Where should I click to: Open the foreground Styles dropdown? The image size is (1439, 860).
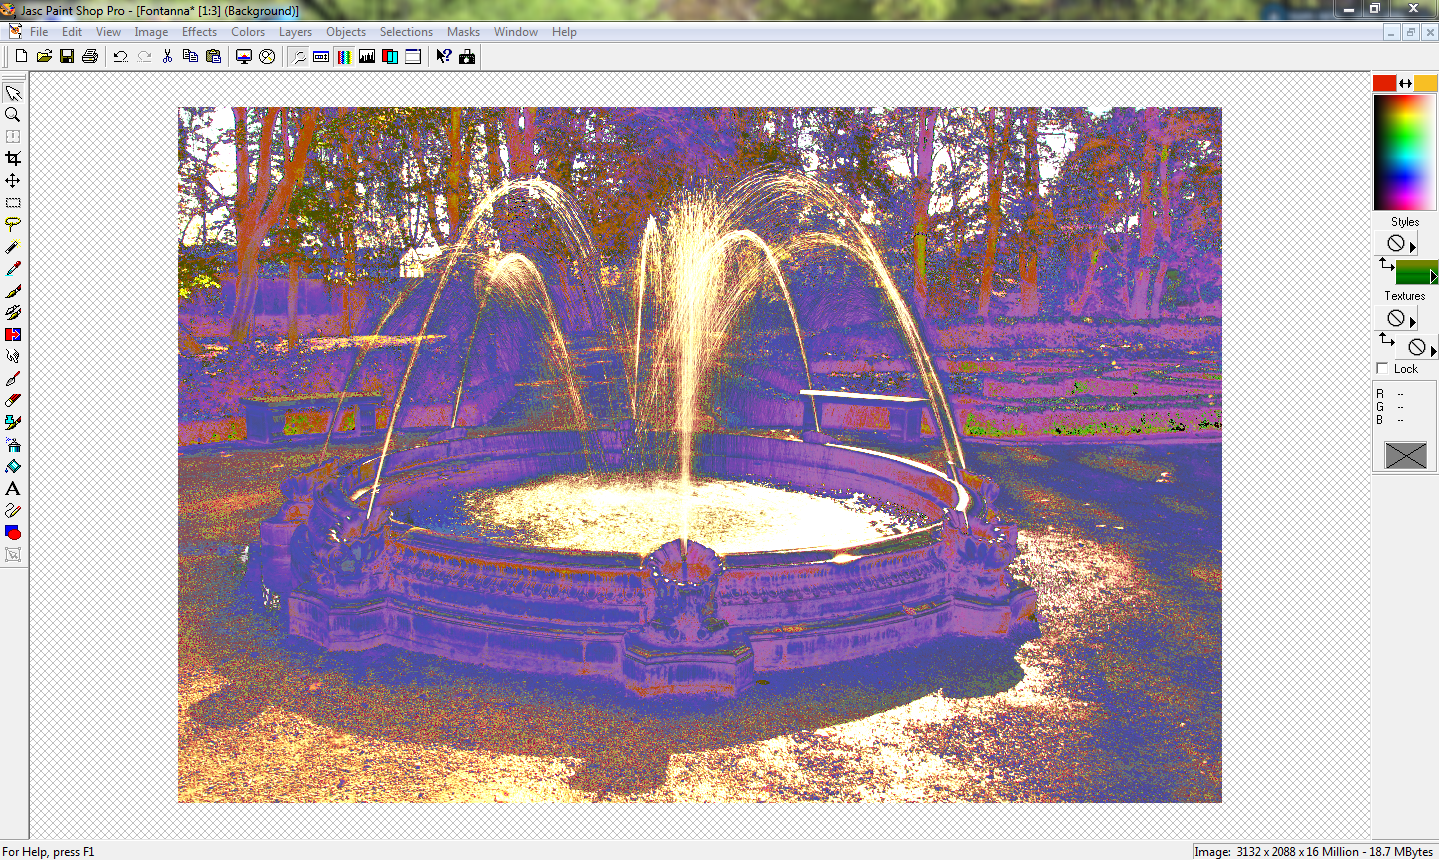[1397, 243]
